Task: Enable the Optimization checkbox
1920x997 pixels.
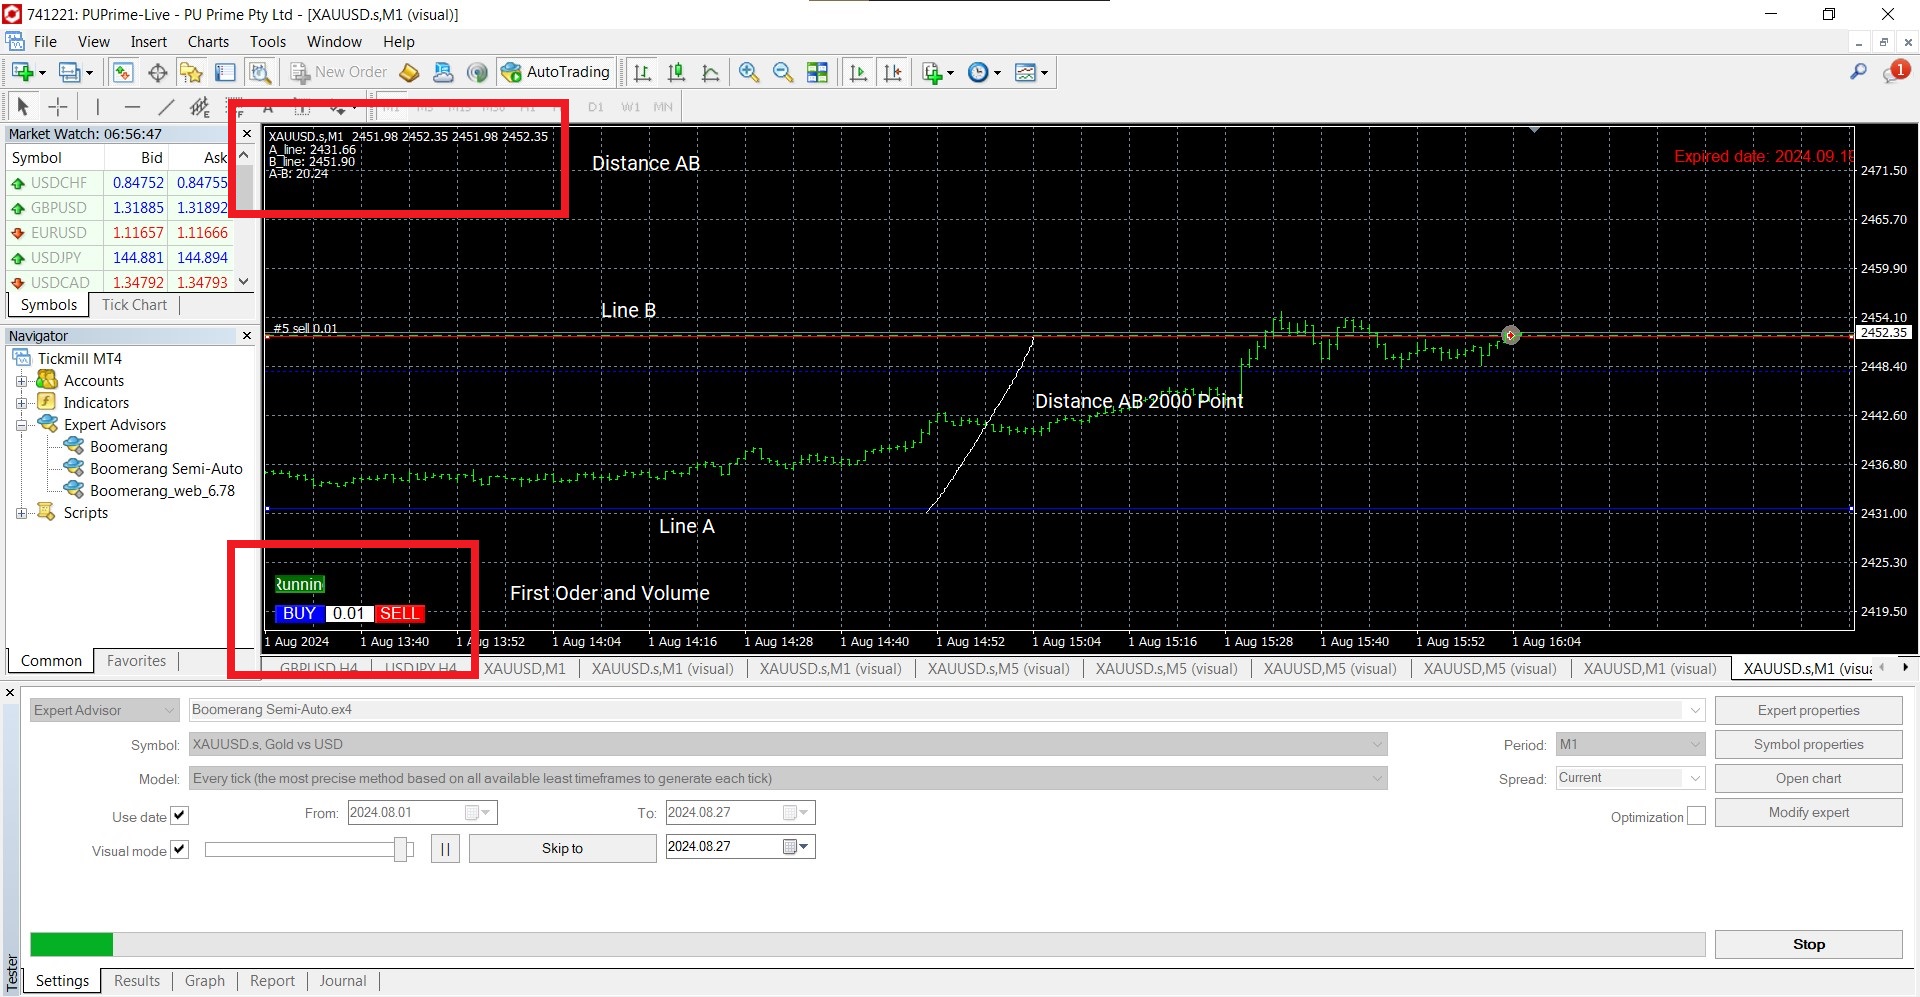Action: (x=1696, y=816)
